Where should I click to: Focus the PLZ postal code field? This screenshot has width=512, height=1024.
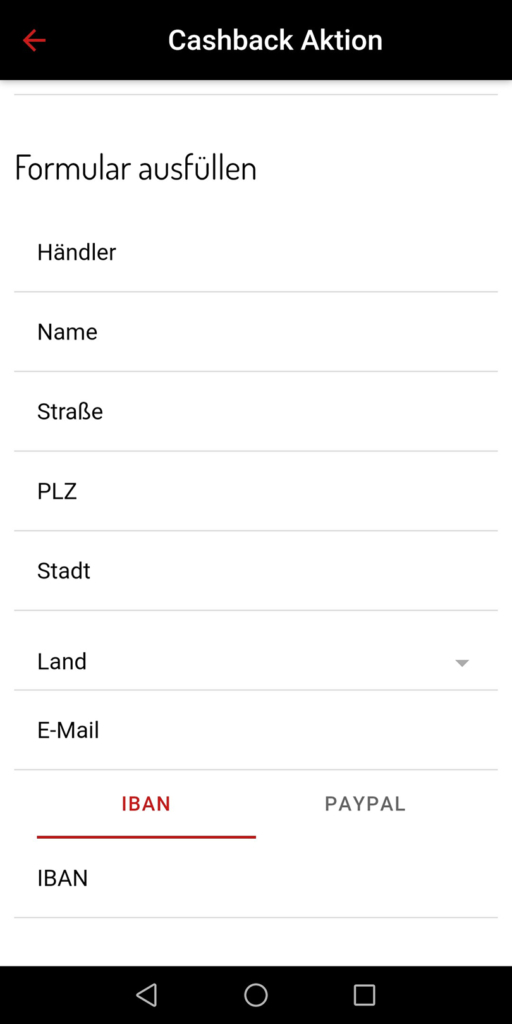[x=256, y=491]
